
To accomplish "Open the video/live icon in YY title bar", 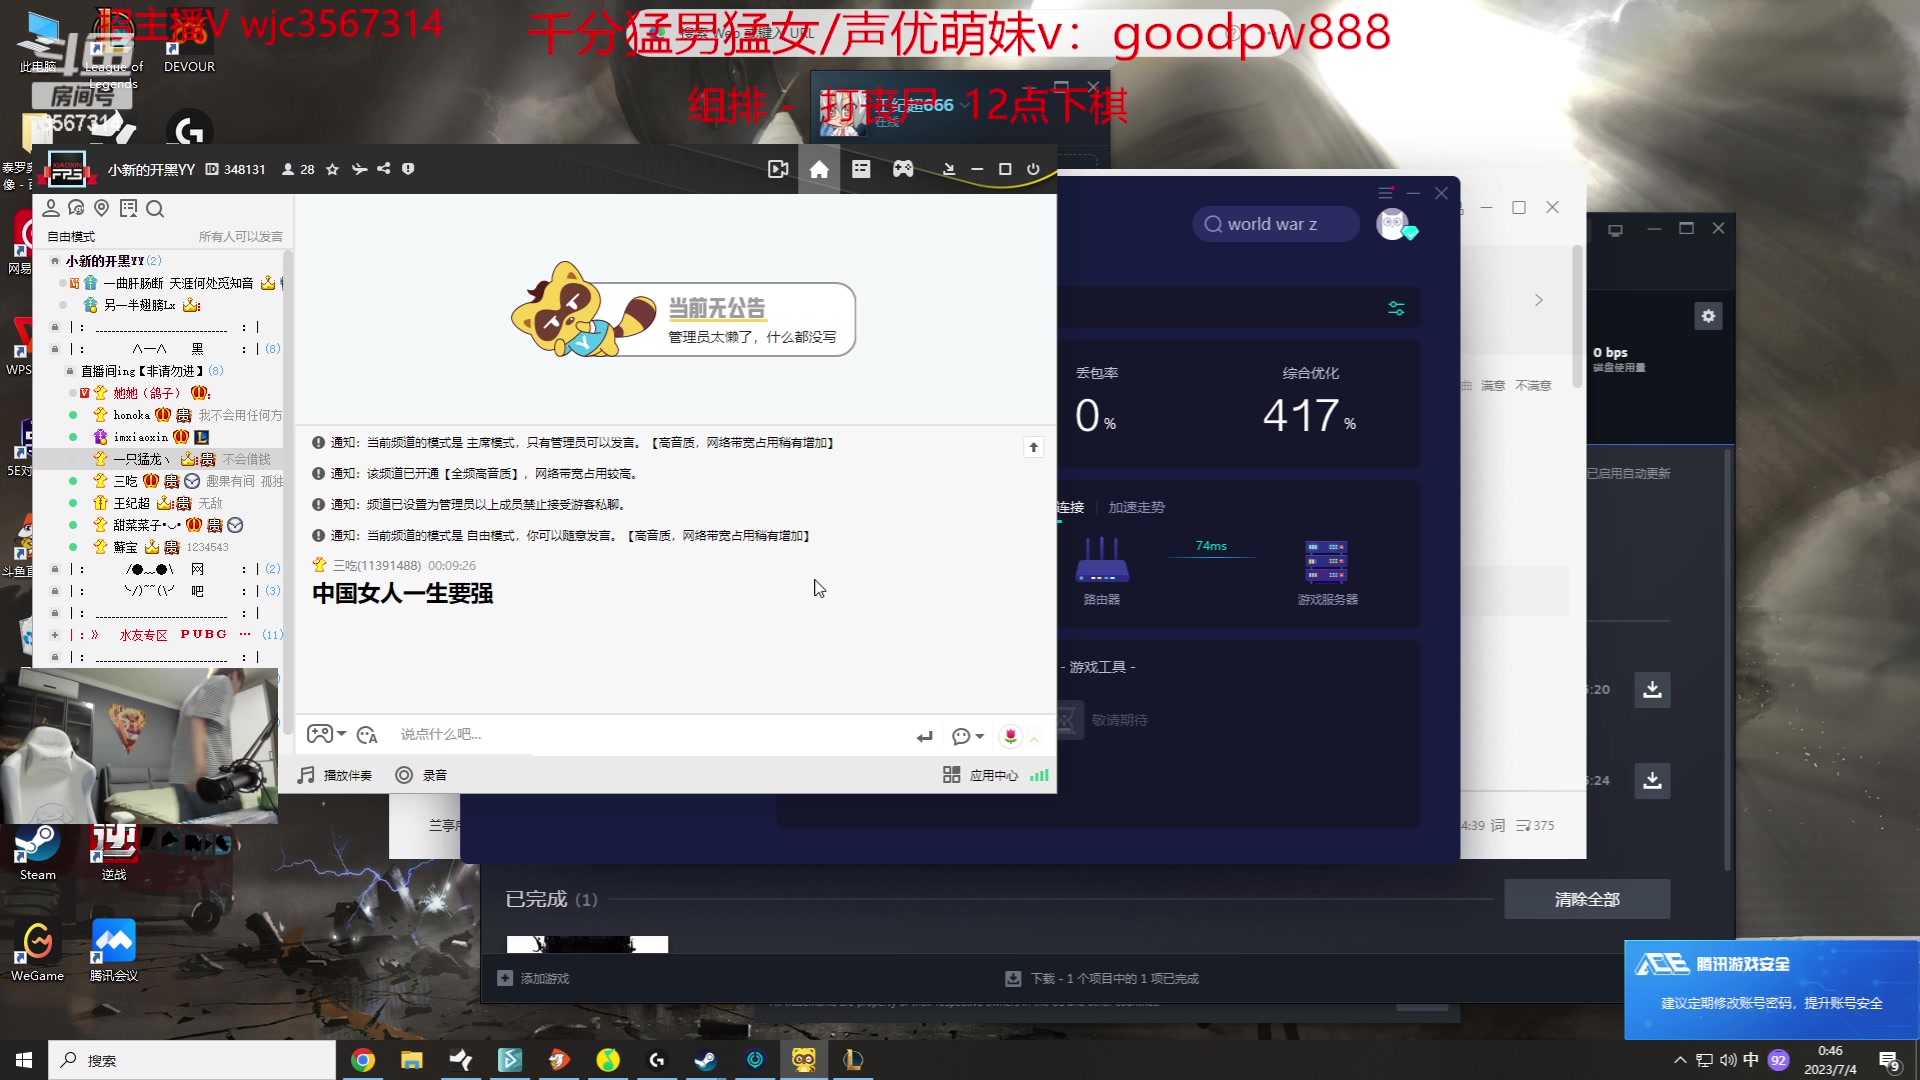I will coord(778,169).
